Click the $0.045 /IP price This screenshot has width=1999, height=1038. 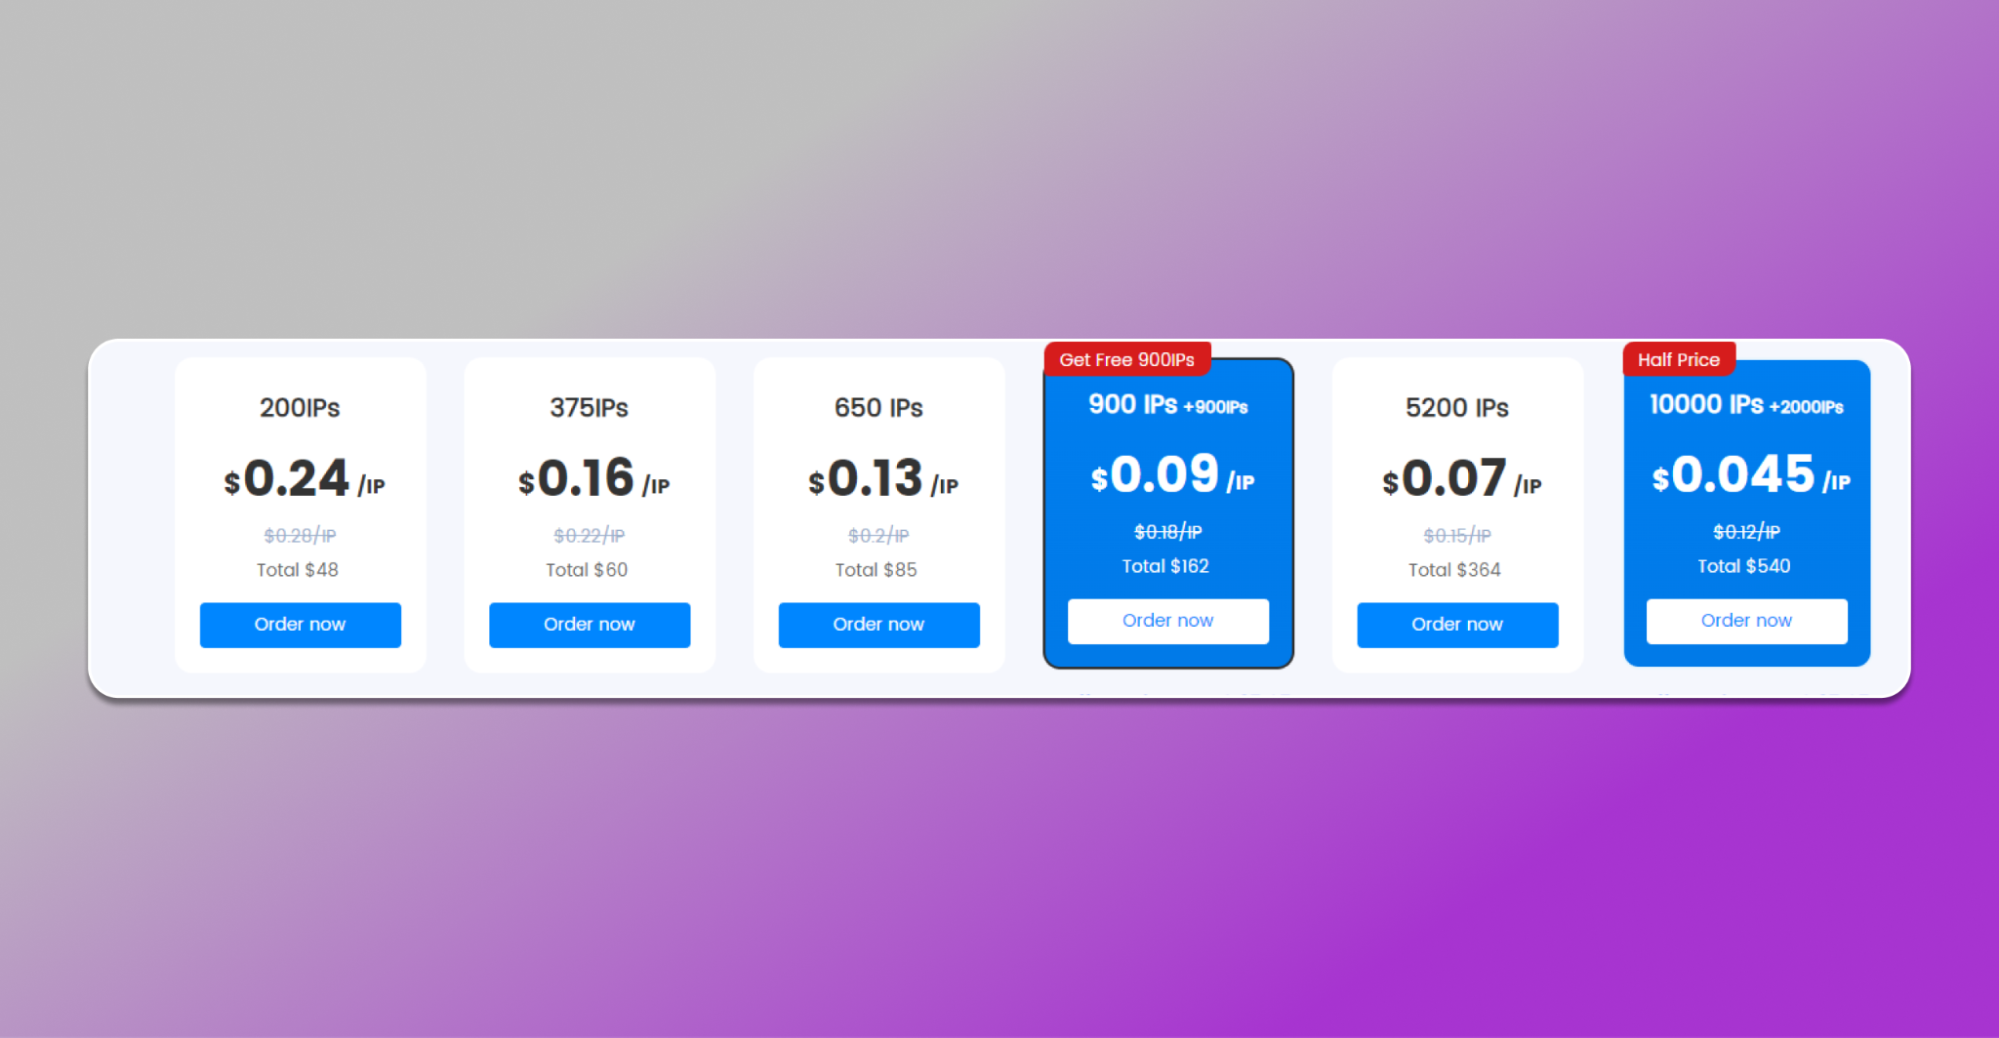pos(1751,475)
